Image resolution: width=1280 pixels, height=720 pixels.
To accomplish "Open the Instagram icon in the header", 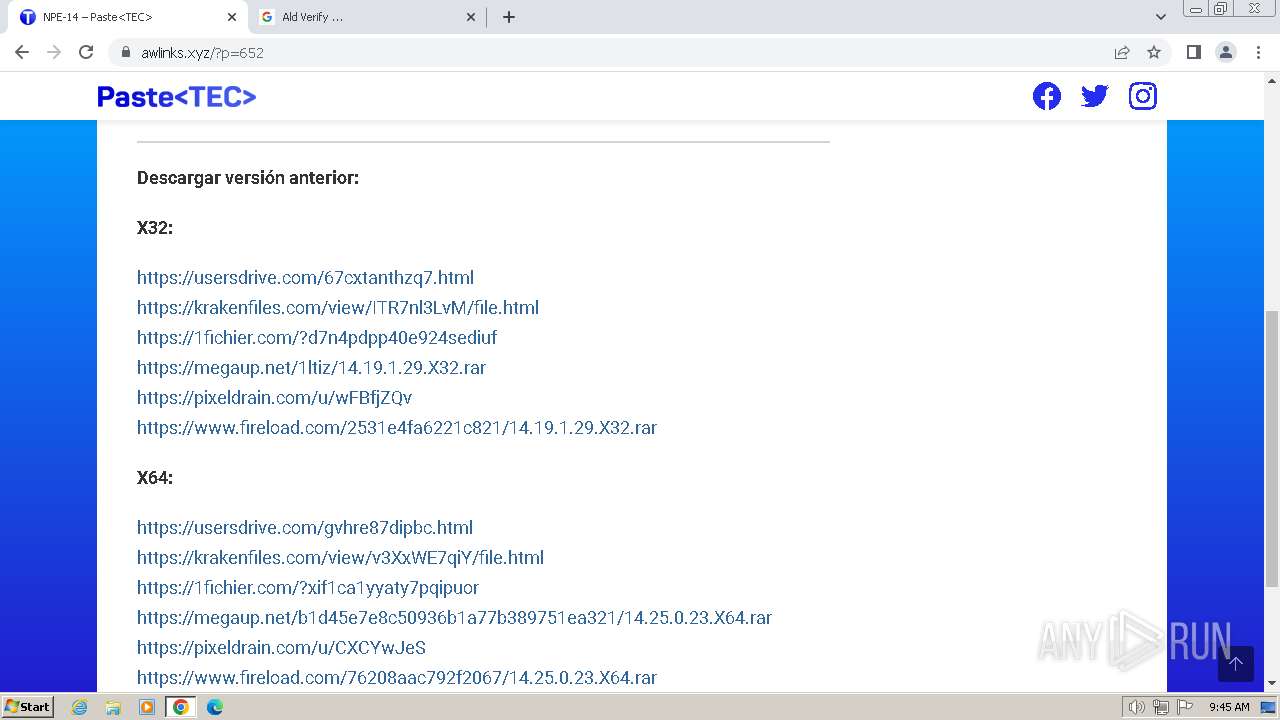I will coord(1143,96).
